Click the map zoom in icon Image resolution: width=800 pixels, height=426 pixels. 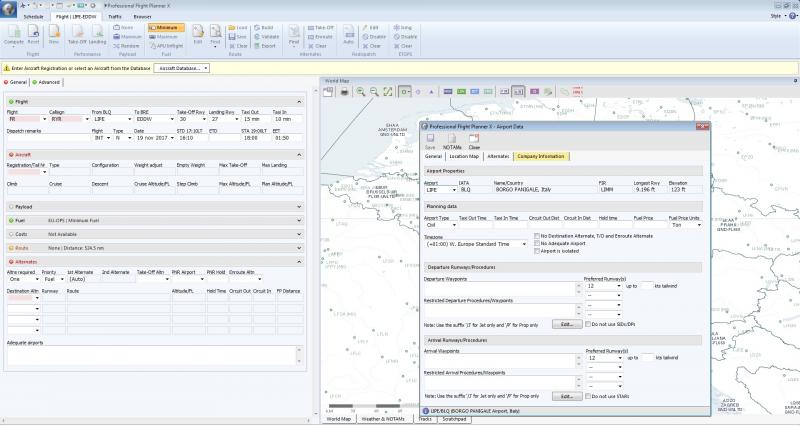click(x=361, y=92)
